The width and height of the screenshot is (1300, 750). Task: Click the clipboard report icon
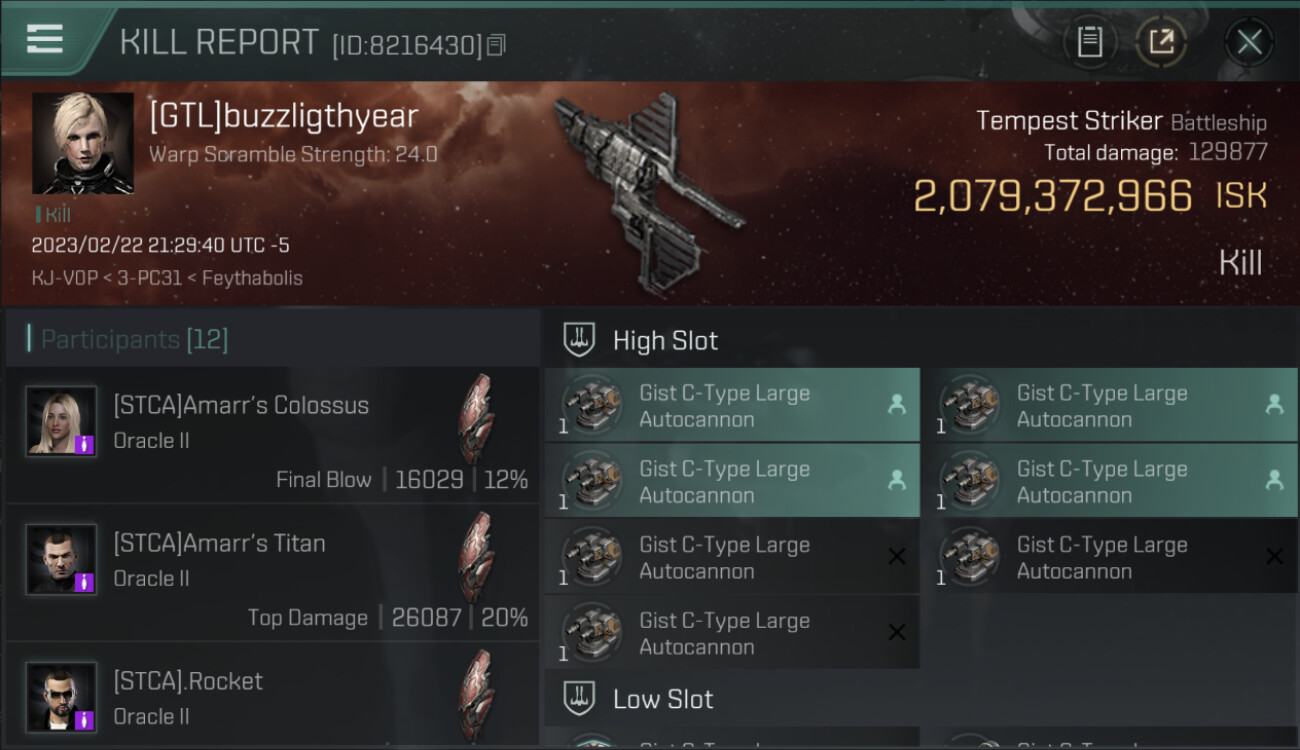click(1089, 41)
